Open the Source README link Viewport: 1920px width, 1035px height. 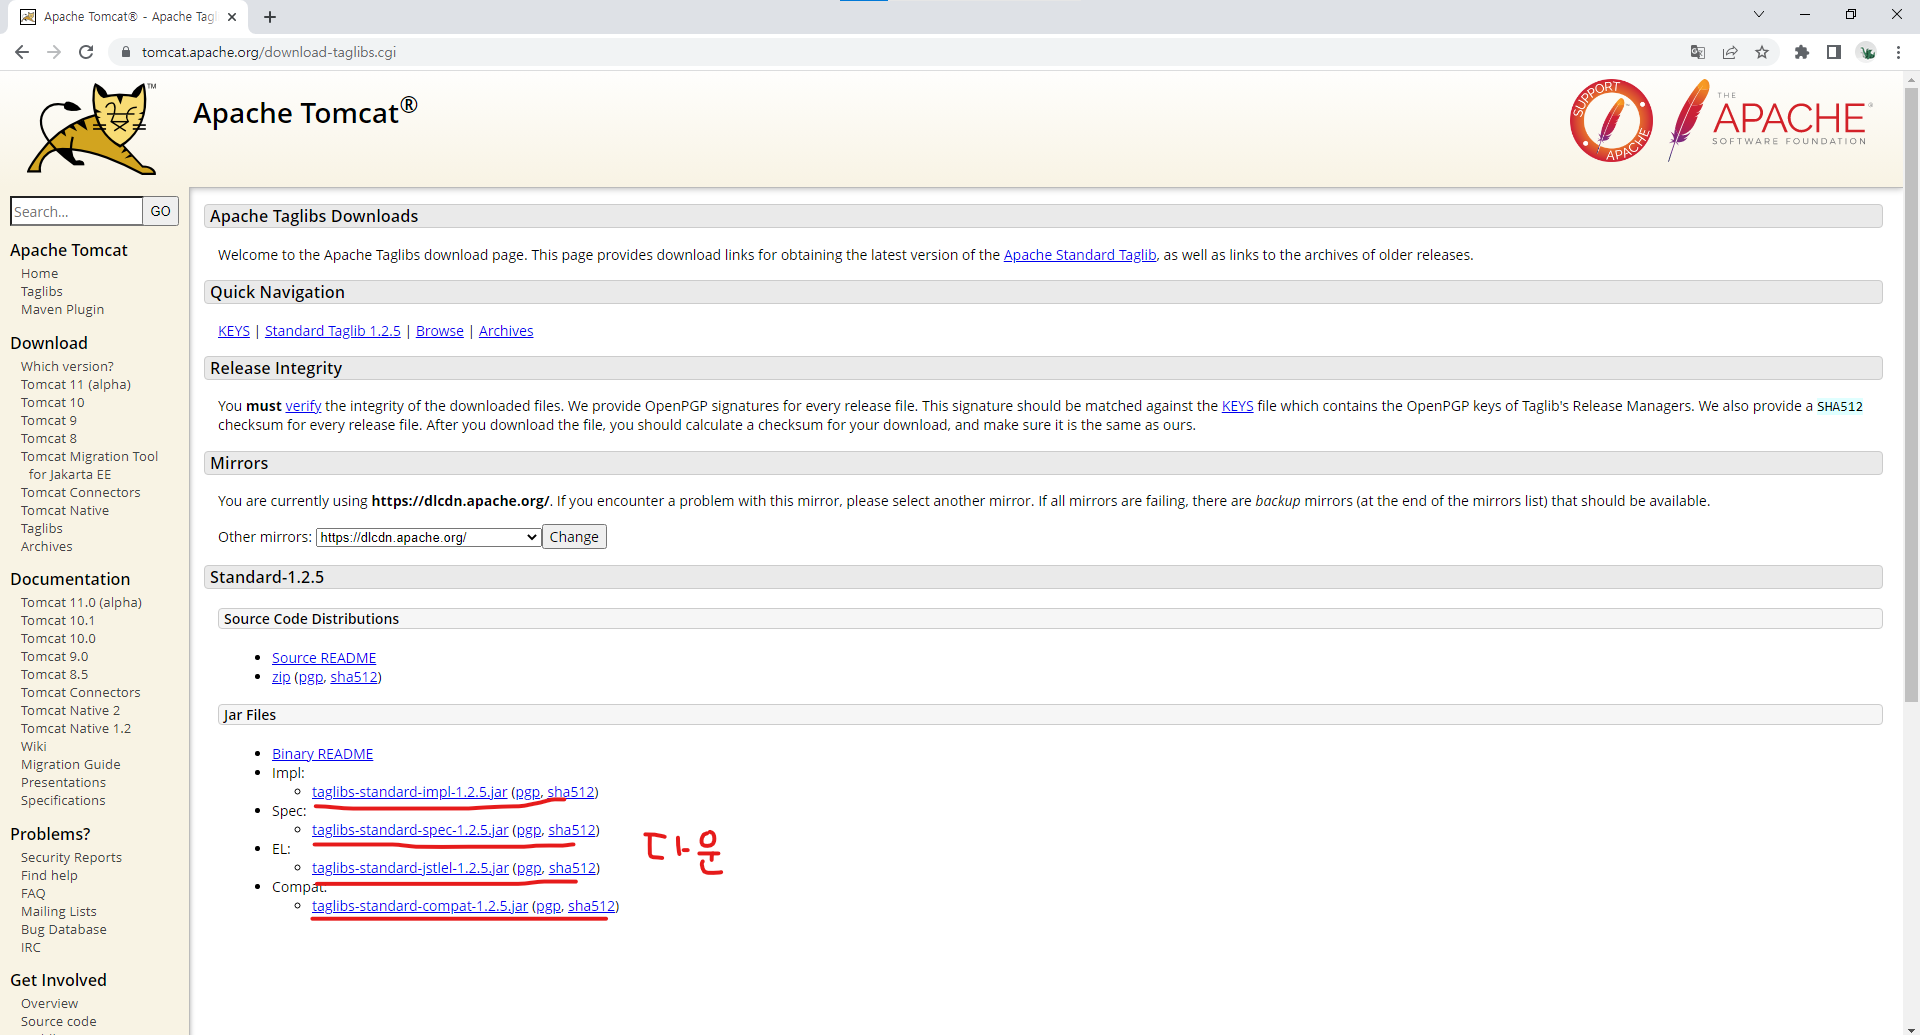(324, 658)
